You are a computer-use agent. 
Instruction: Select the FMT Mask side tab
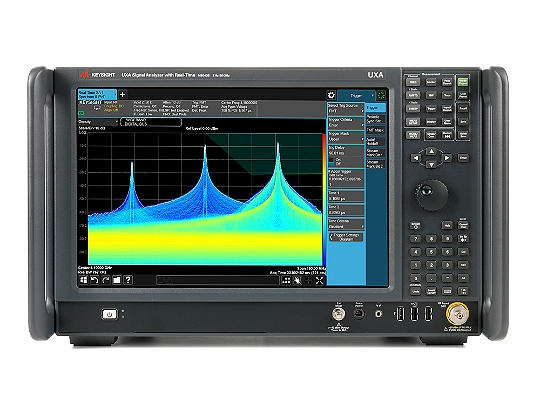[x=375, y=130]
